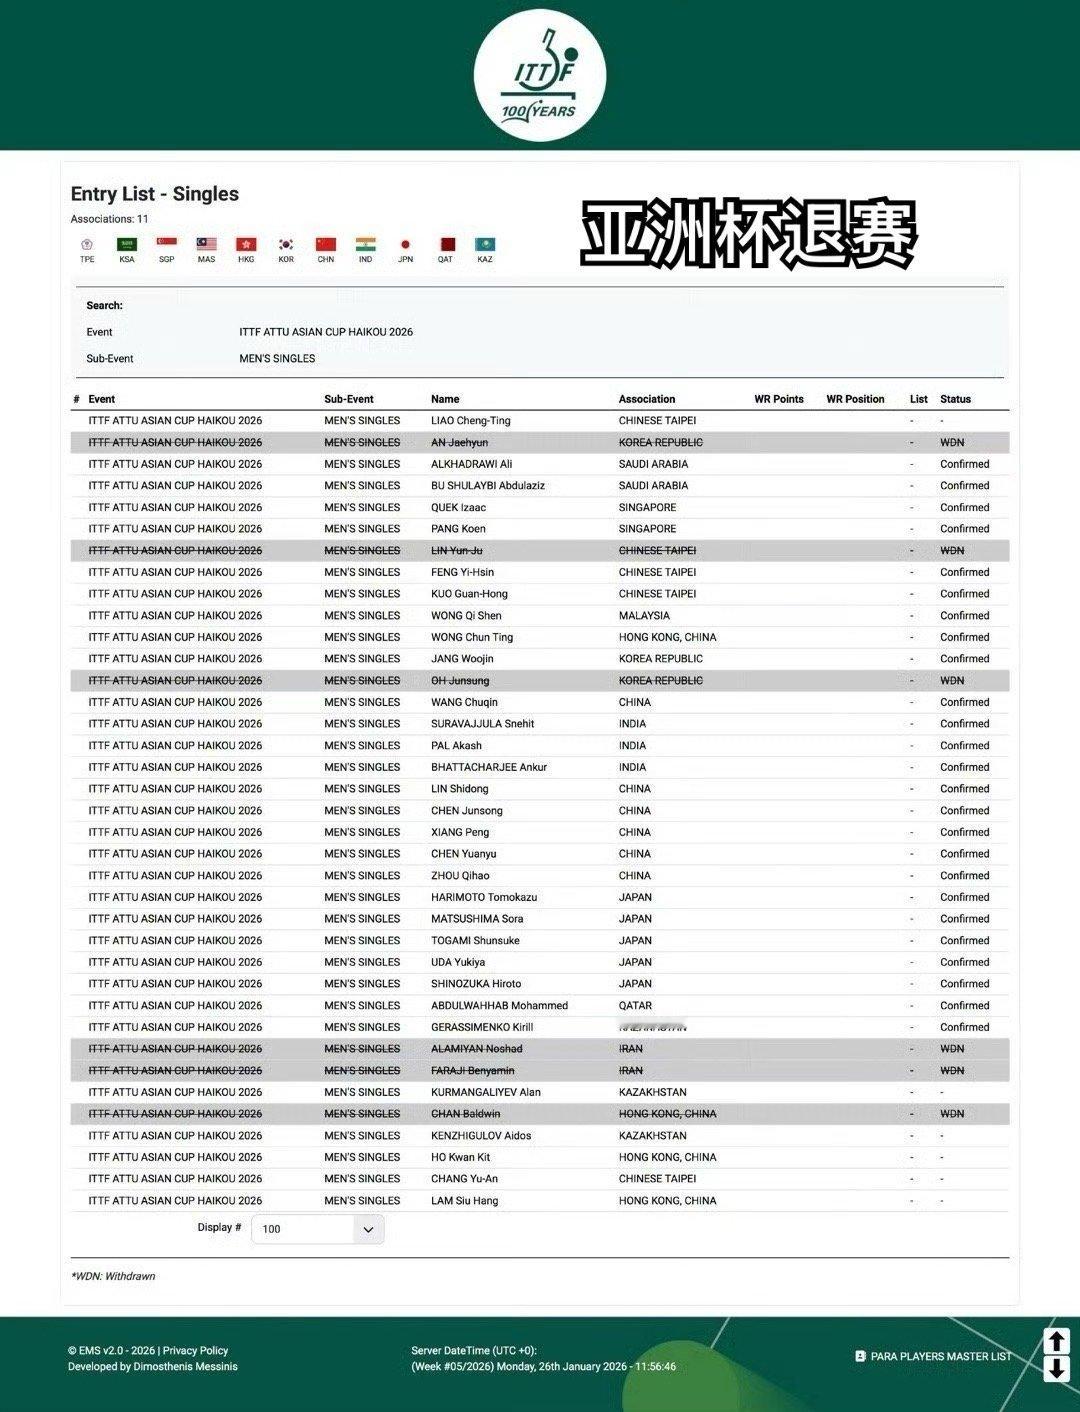1080x1412 pixels.
Task: Sort by the Sub-Event column header
Action: tap(349, 399)
